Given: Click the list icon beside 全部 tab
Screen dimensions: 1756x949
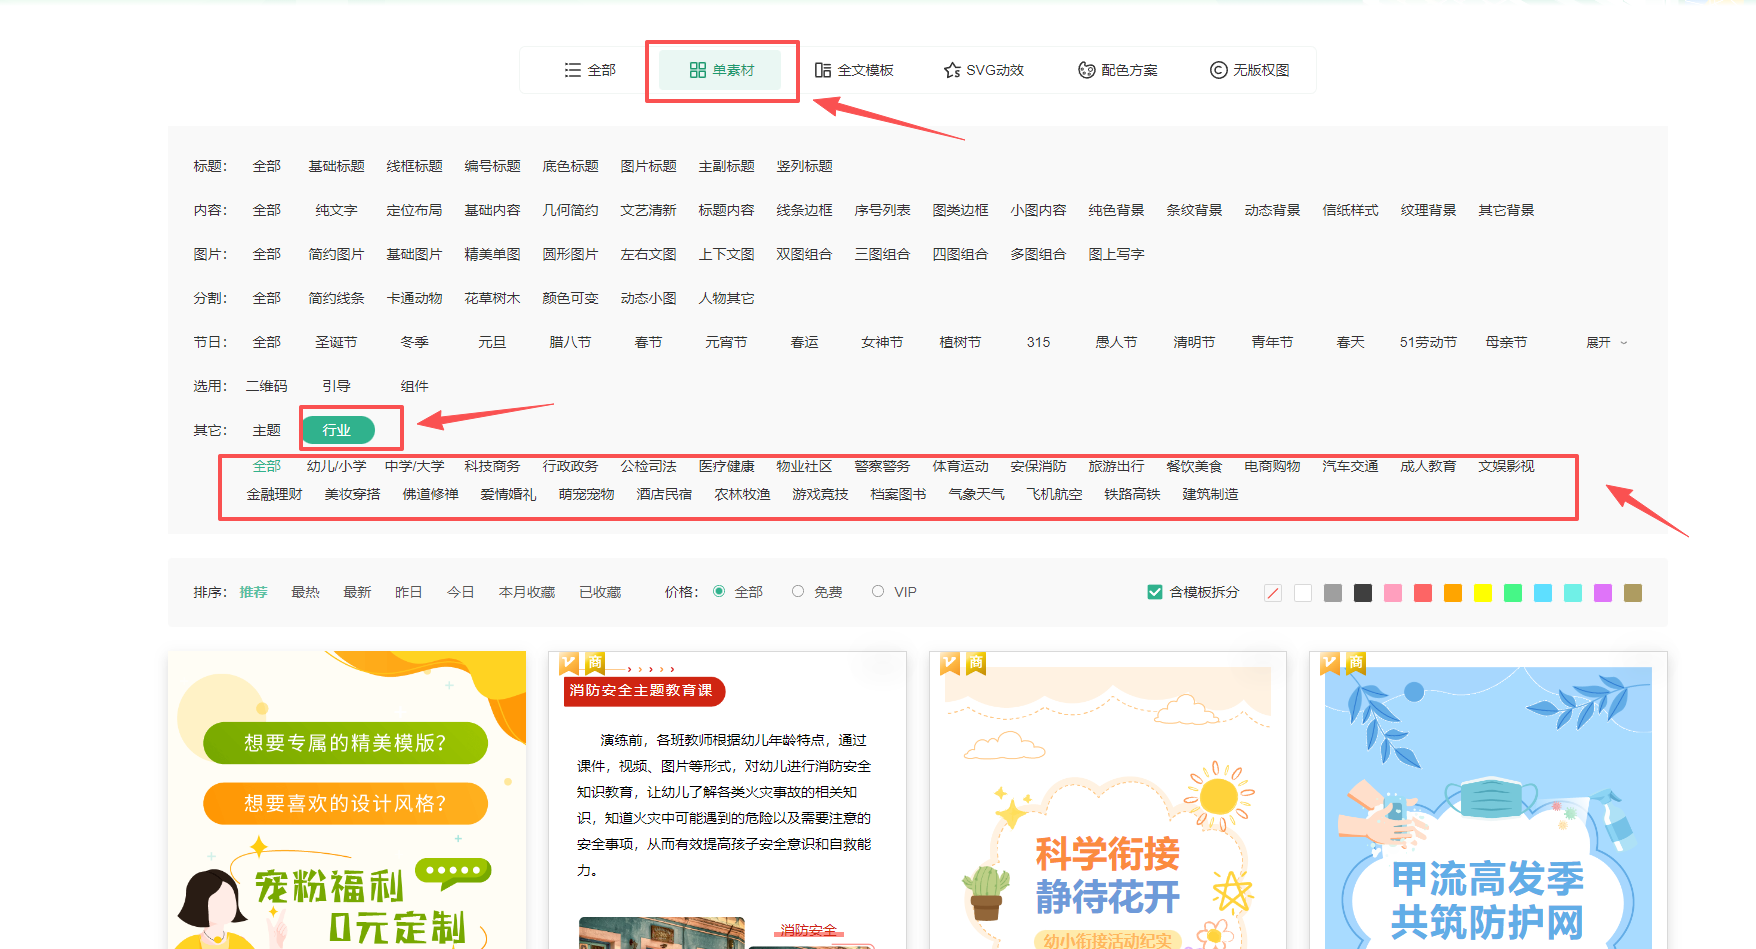Looking at the screenshot, I should (x=572, y=70).
